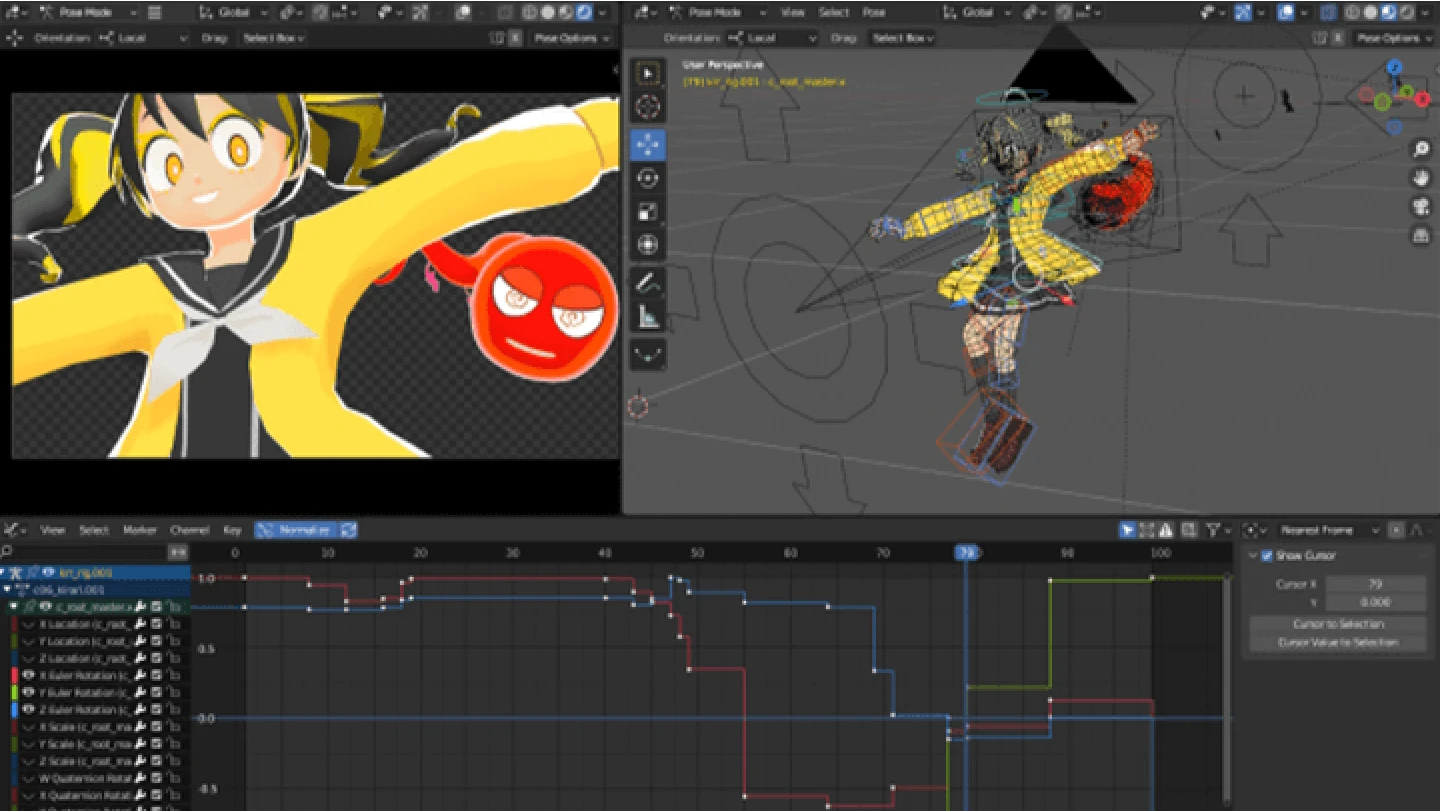Image resolution: width=1440 pixels, height=811 pixels.
Task: Click the wrench icon on Z Scale channel
Action: click(x=141, y=761)
